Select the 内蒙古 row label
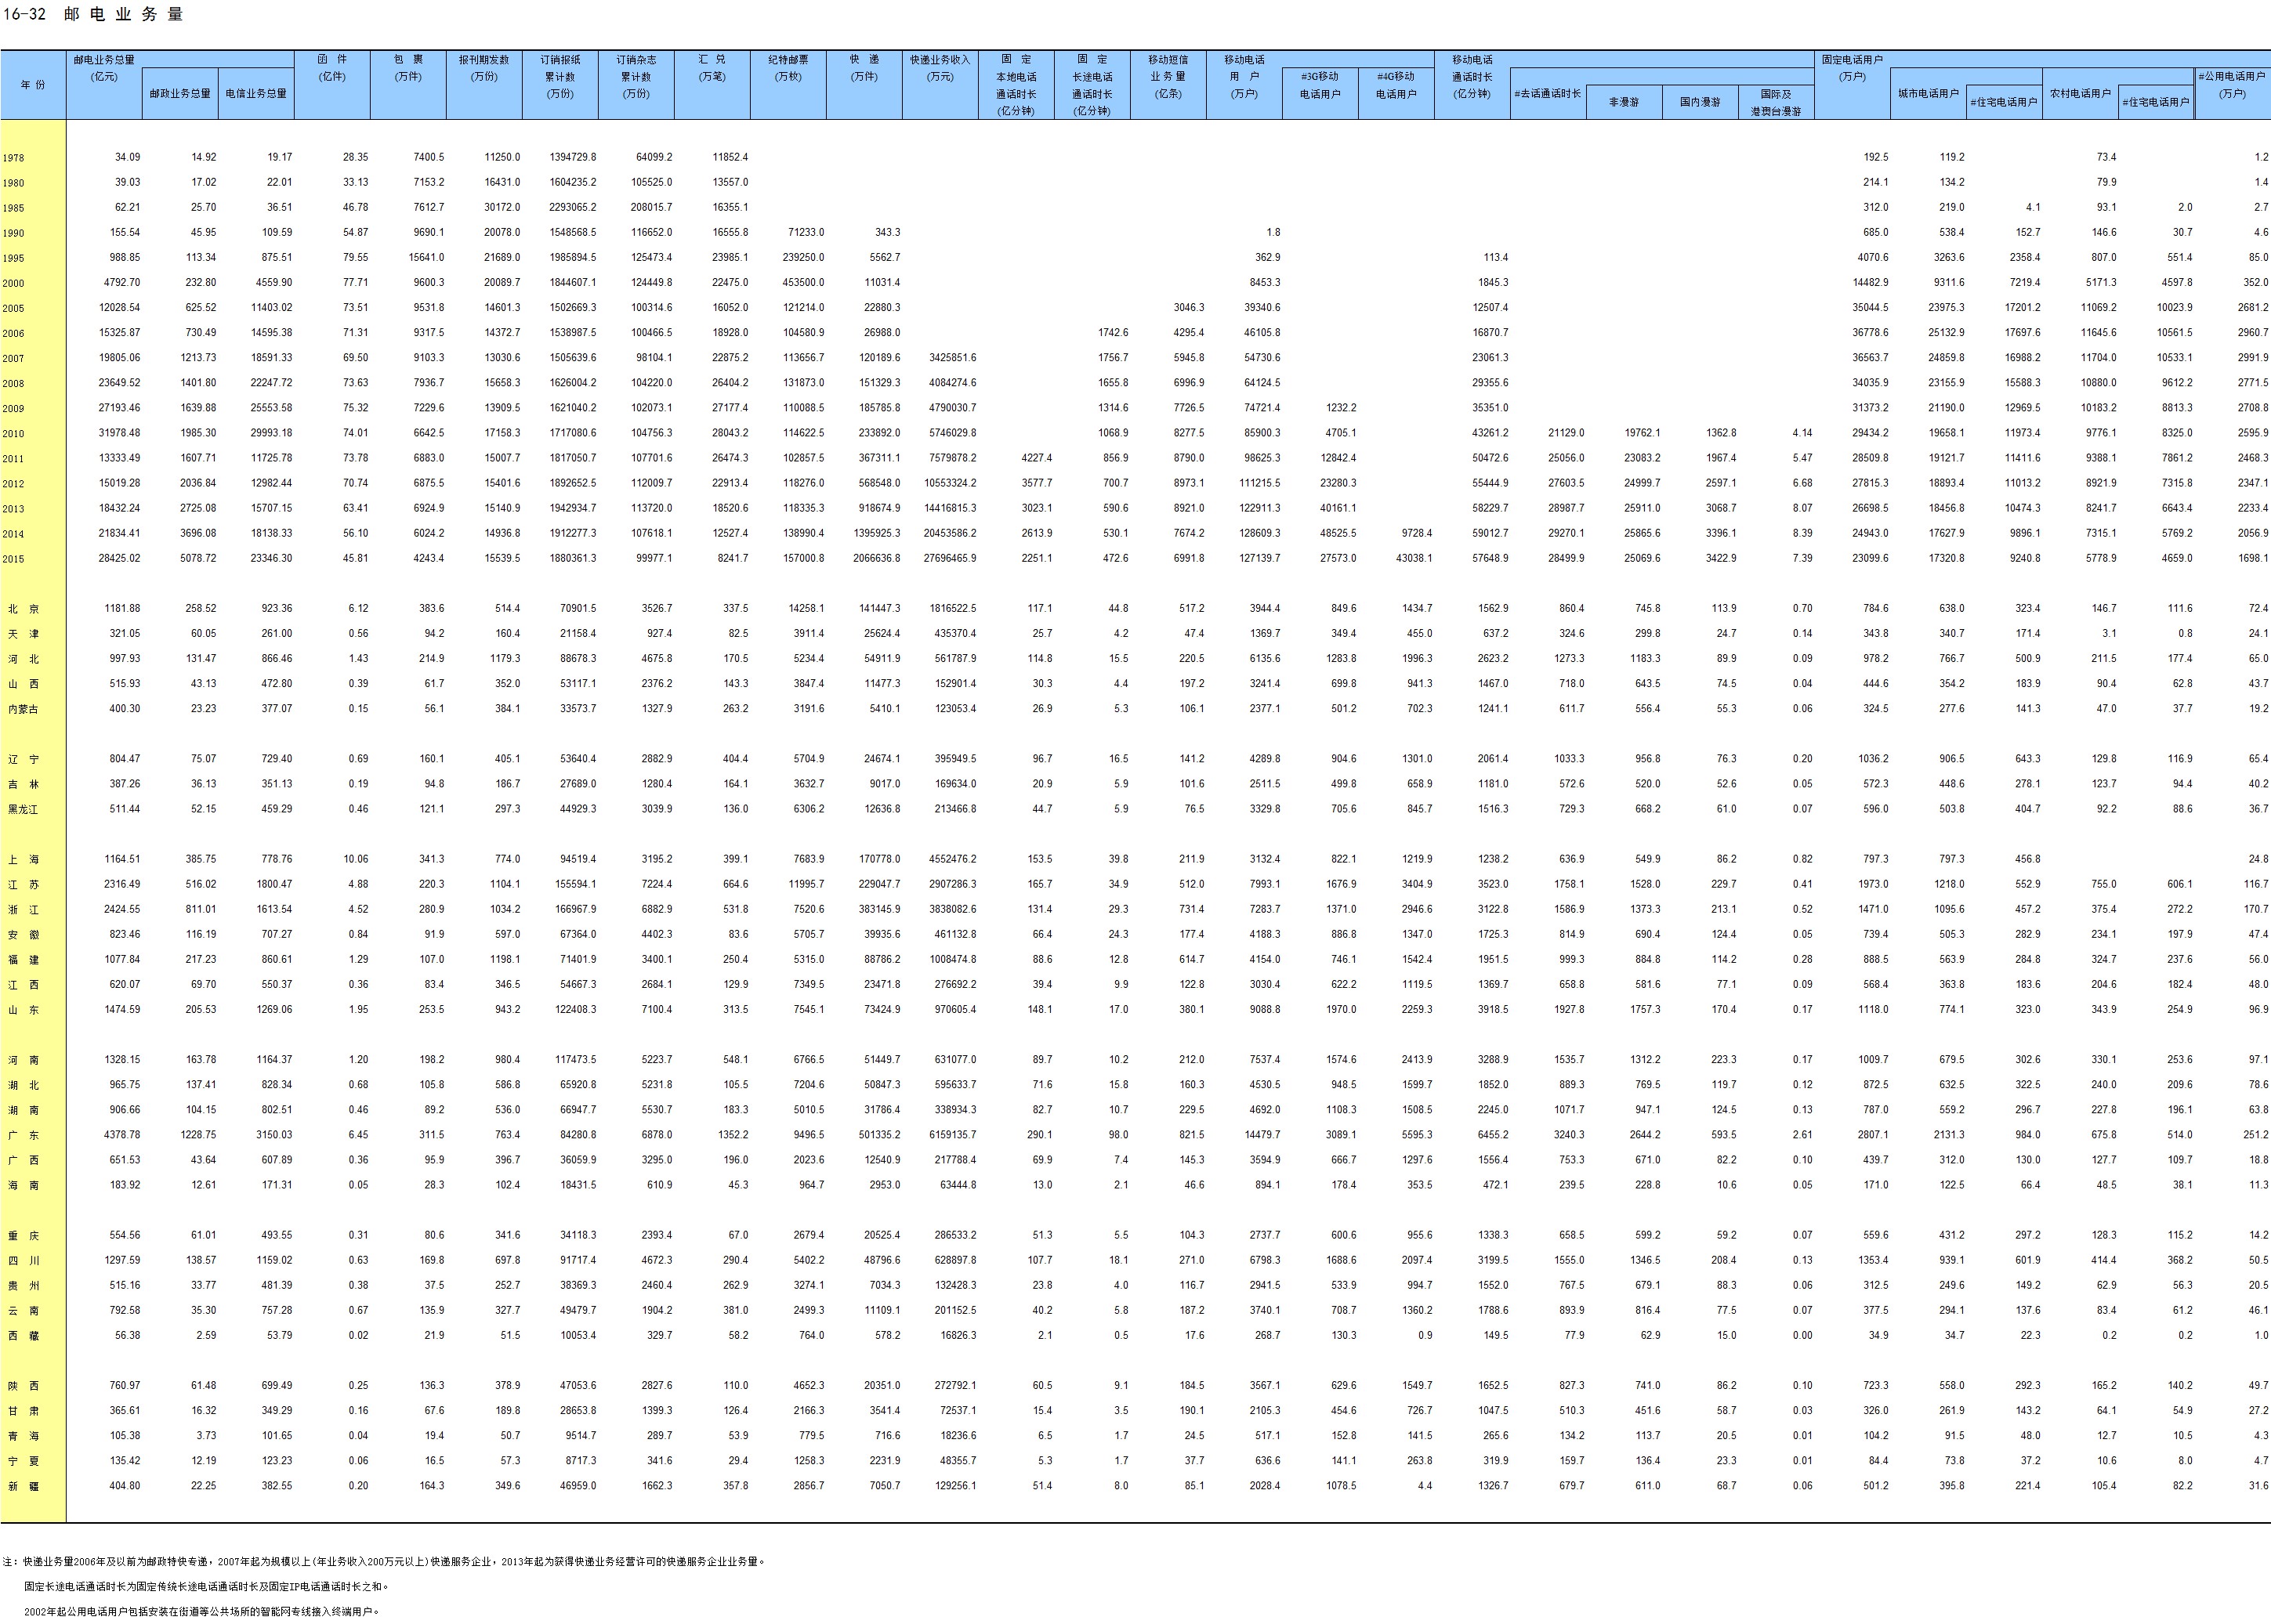The image size is (2271, 1624). point(23,709)
